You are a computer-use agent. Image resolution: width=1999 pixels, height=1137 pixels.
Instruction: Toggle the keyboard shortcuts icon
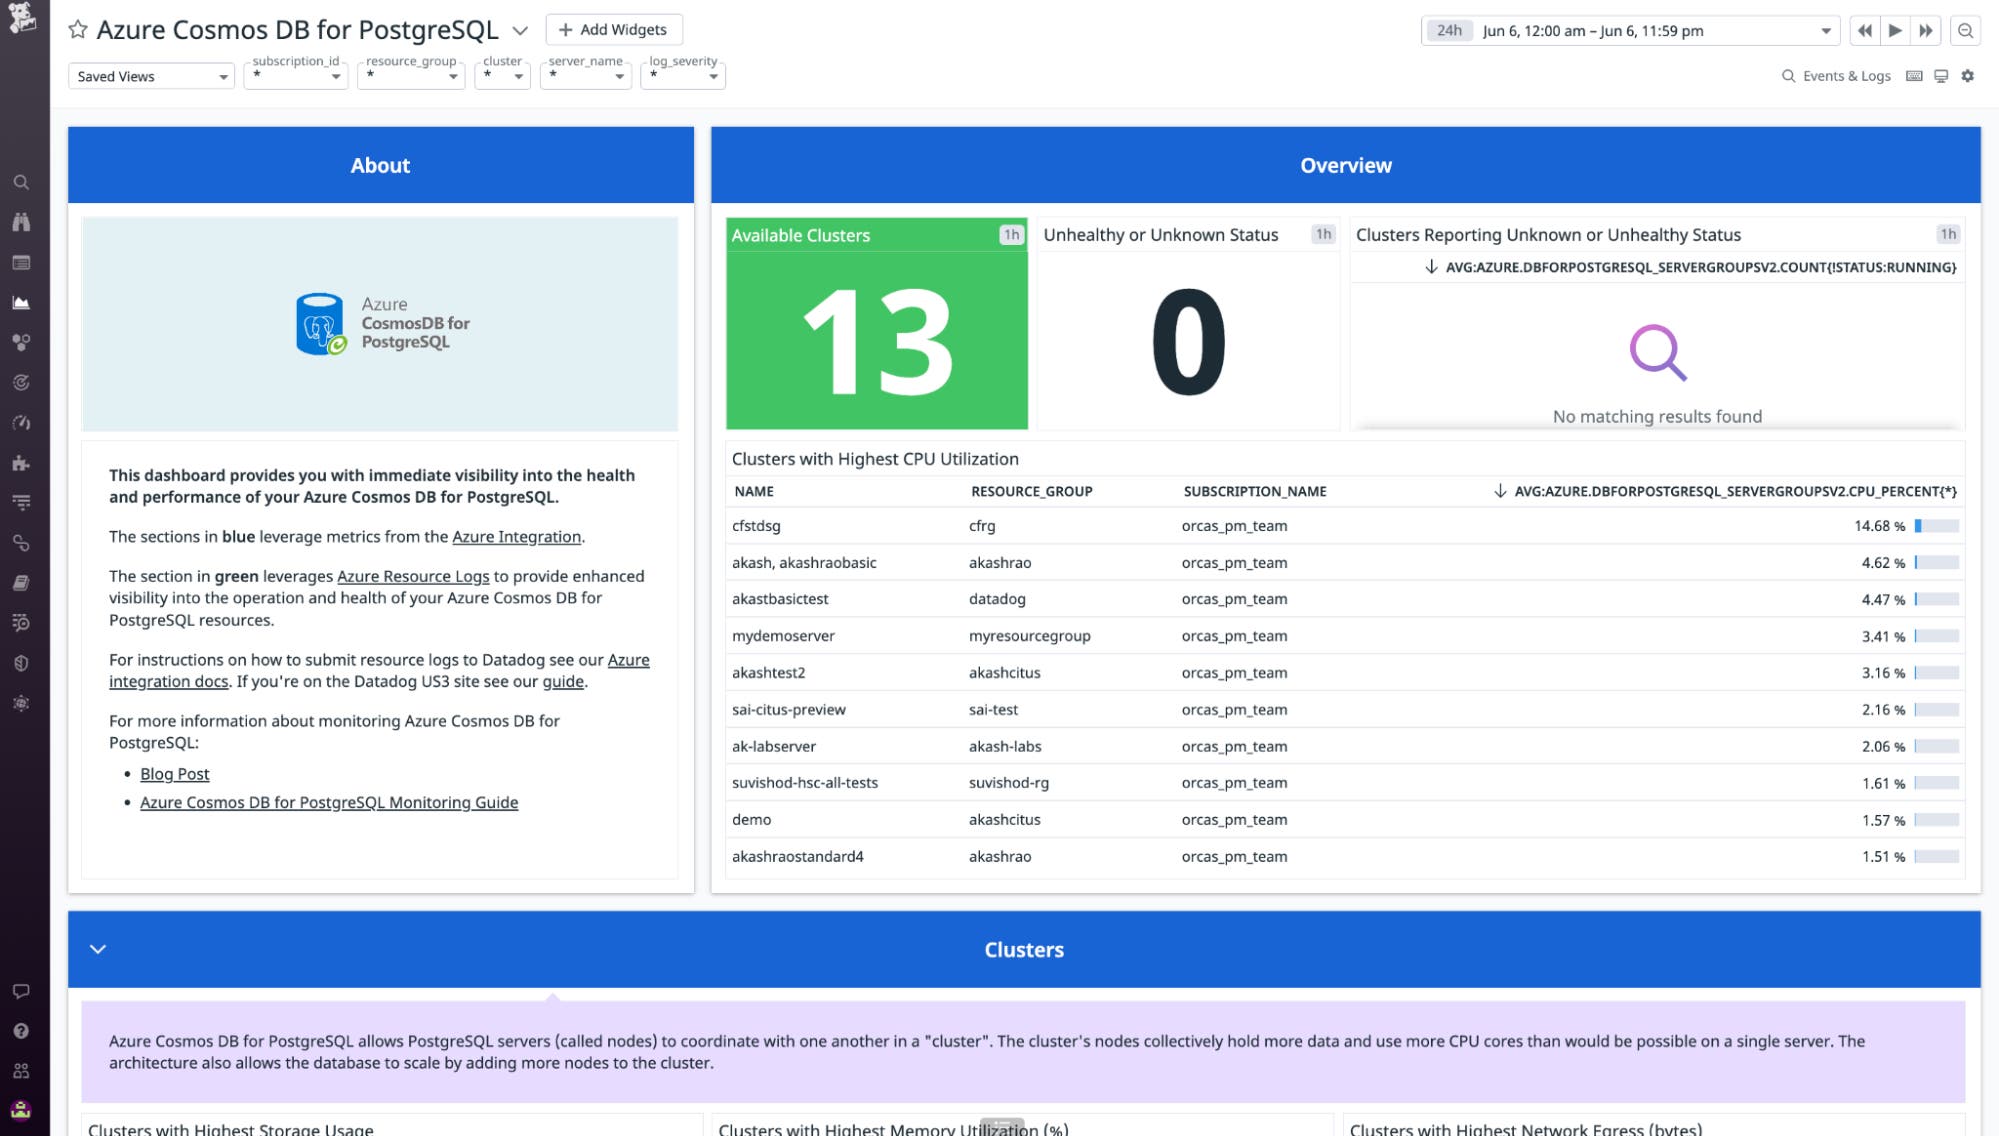[x=1913, y=76]
